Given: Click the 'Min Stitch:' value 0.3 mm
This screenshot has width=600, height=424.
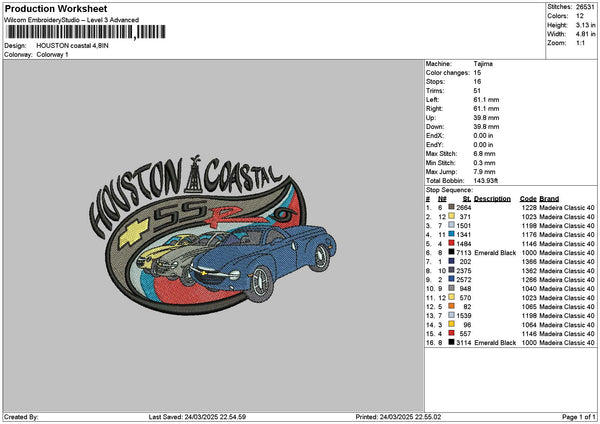Looking at the screenshot, I should pyautogui.click(x=484, y=163).
